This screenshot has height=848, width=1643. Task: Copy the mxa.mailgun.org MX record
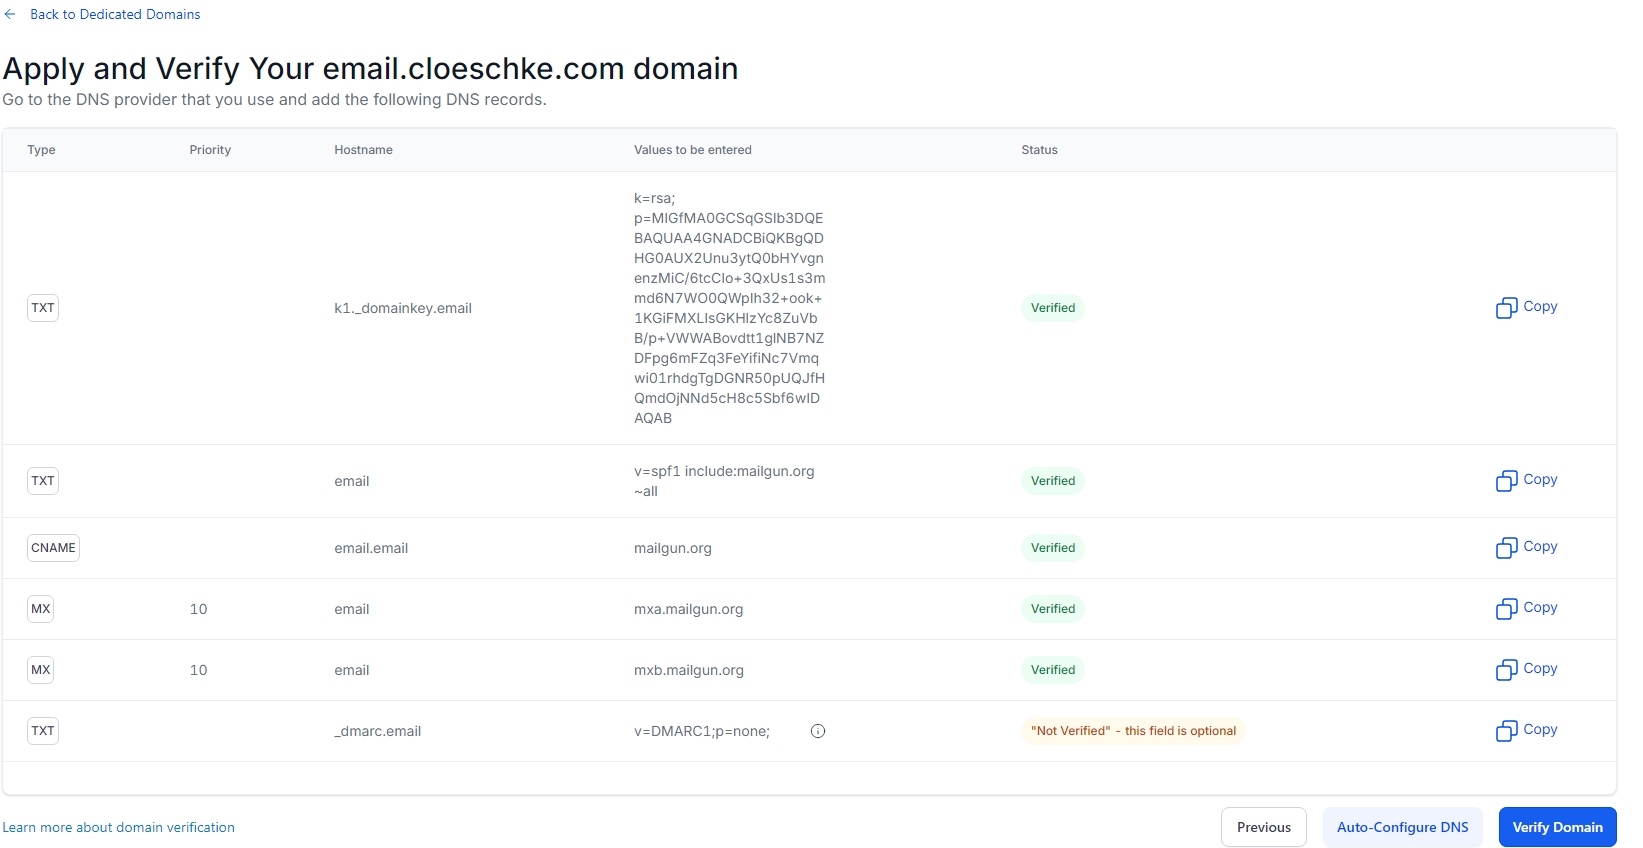click(x=1526, y=608)
